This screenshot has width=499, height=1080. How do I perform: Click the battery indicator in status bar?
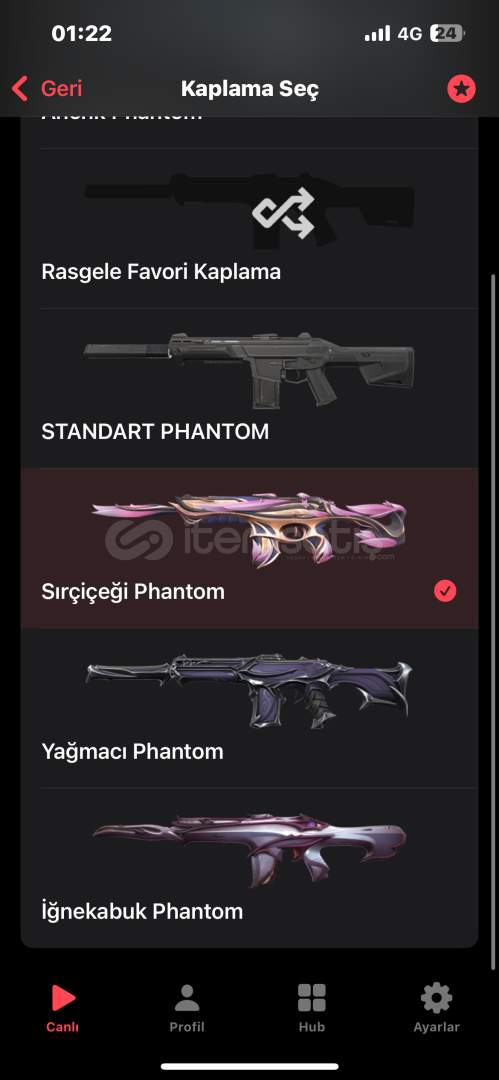447,33
